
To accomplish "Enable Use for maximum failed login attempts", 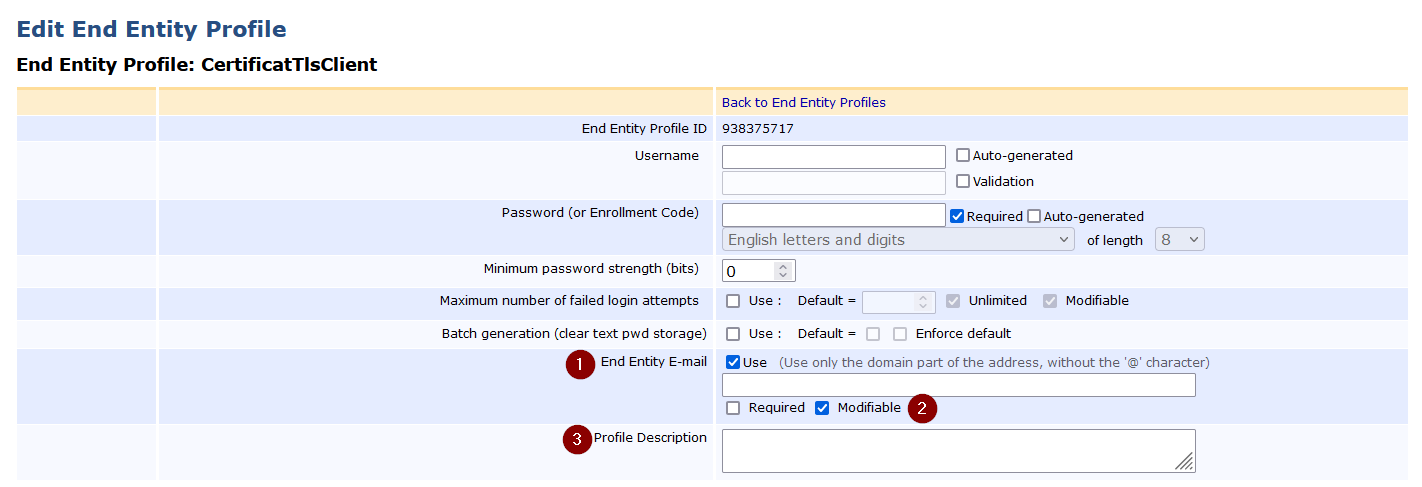I will point(733,301).
